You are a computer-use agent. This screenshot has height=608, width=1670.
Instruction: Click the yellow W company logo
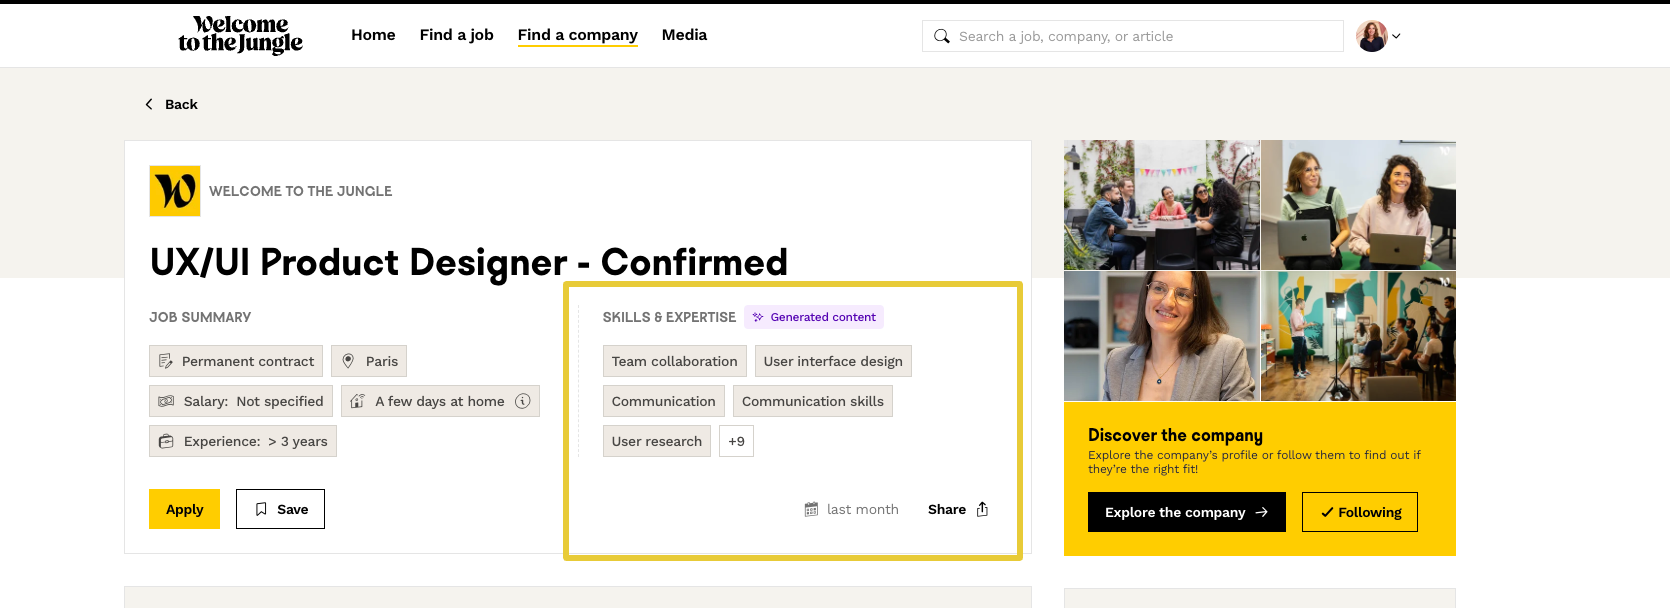tap(175, 191)
